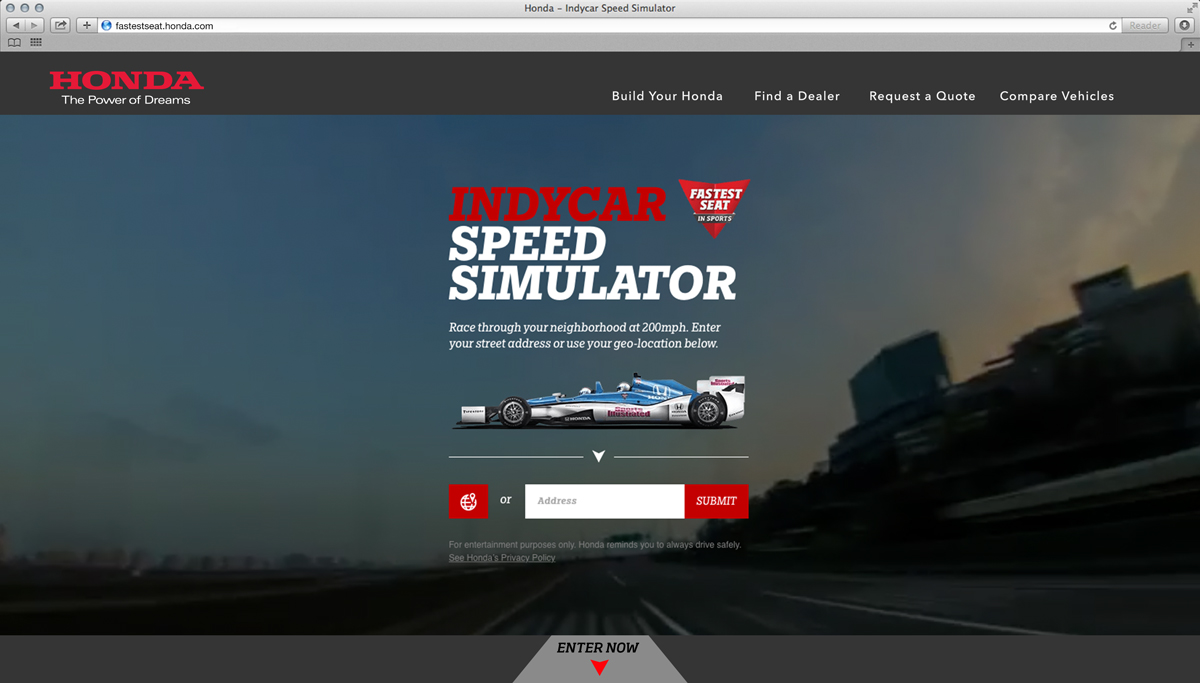1200x683 pixels.
Task: Reload the page
Action: click(1112, 26)
